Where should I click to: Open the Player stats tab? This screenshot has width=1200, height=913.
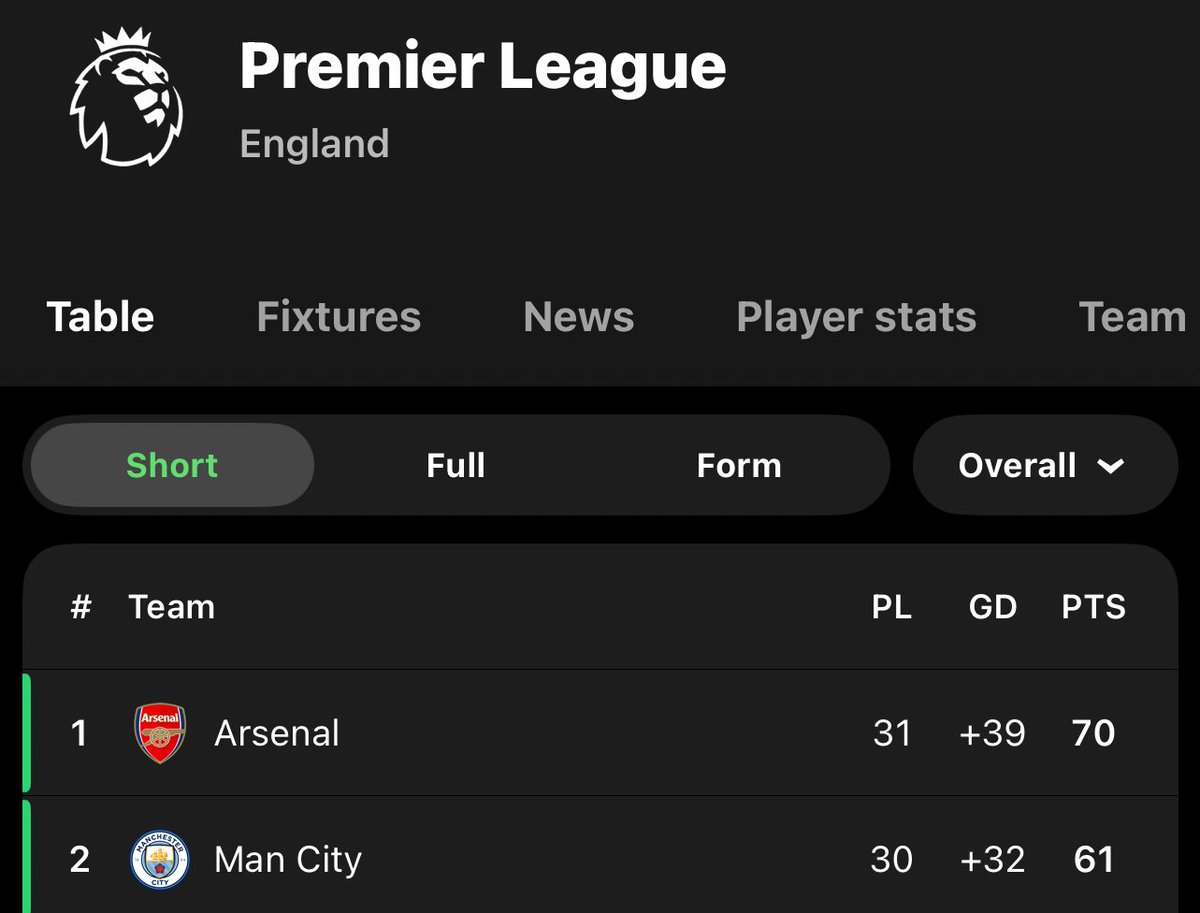[856, 317]
